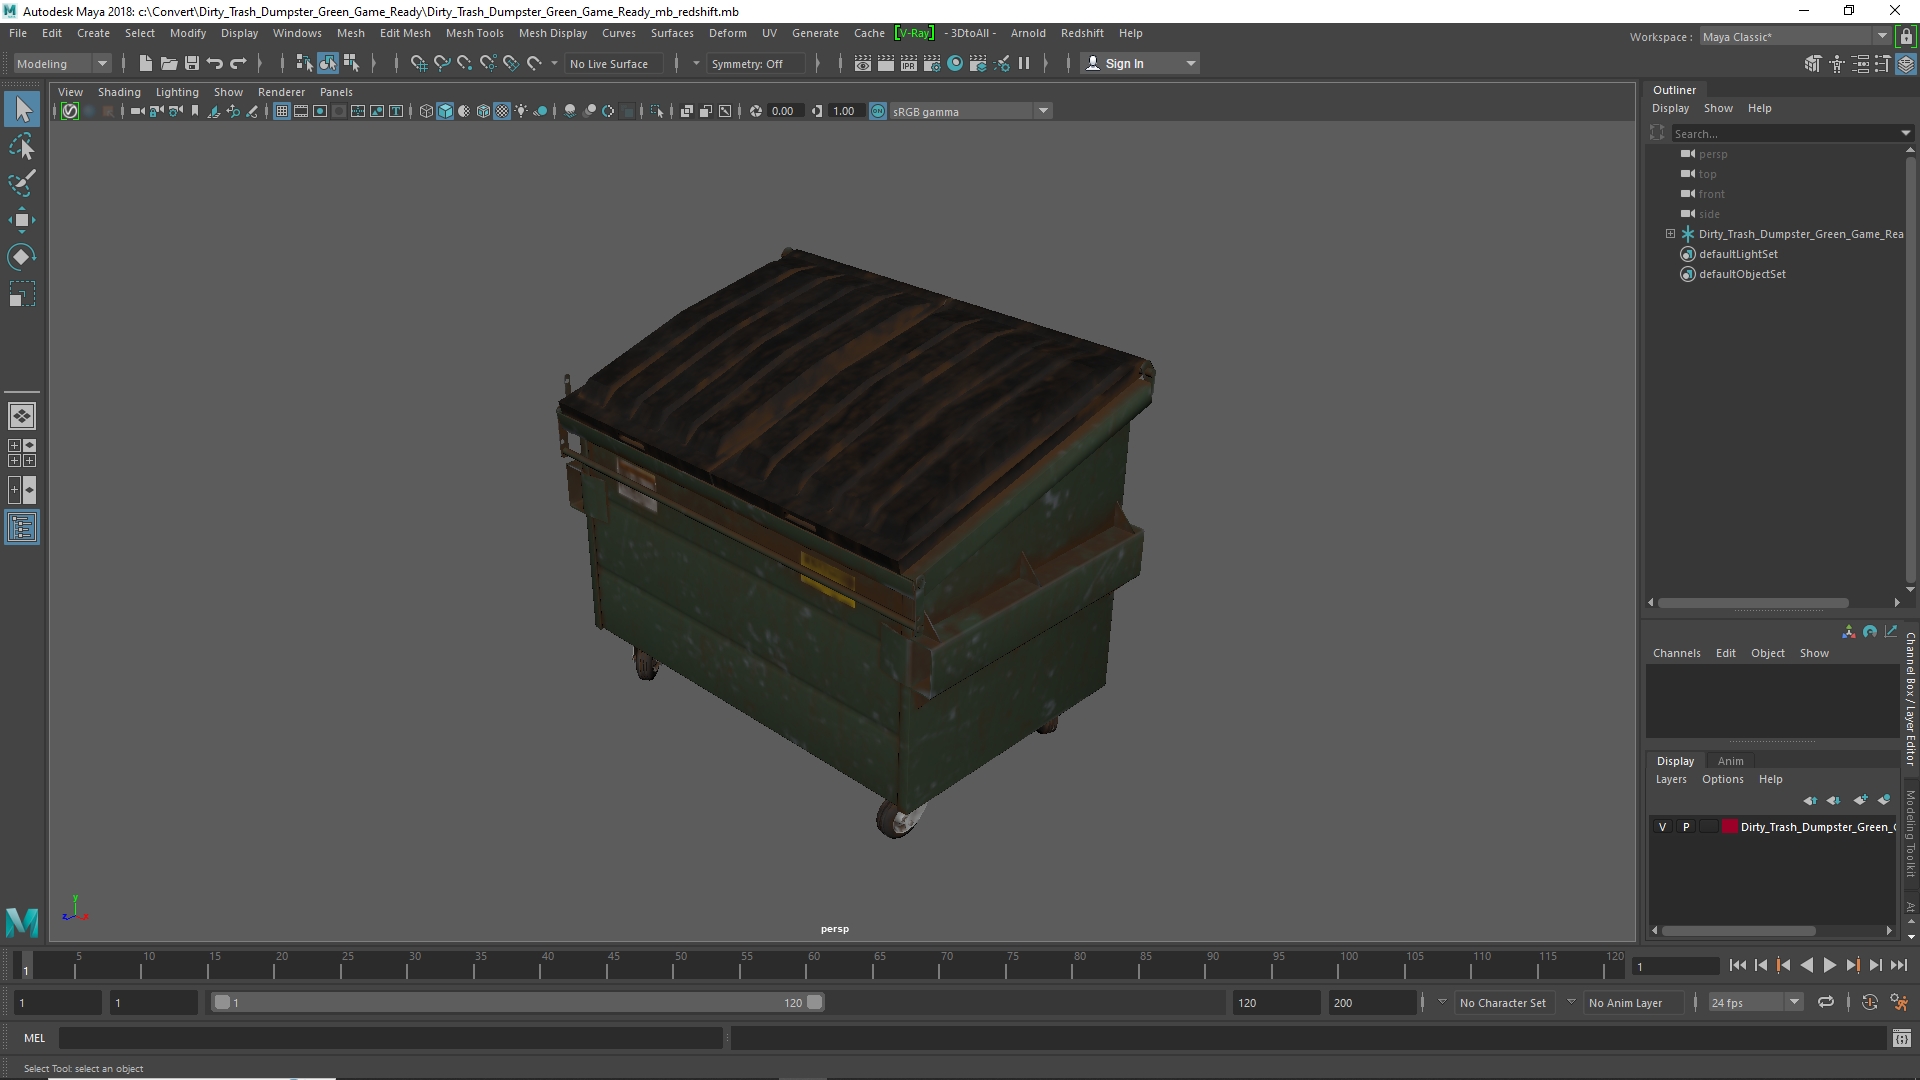
Task: Toggle auto keyframe button
Action: click(x=1869, y=1002)
